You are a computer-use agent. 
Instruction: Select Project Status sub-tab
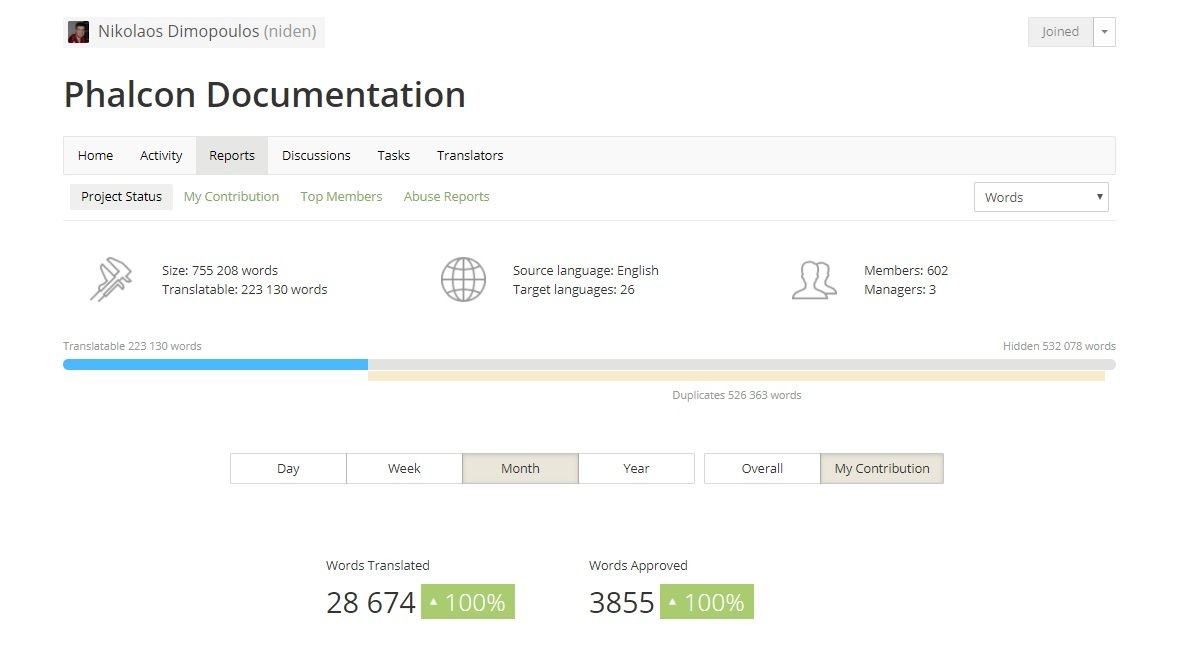122,197
